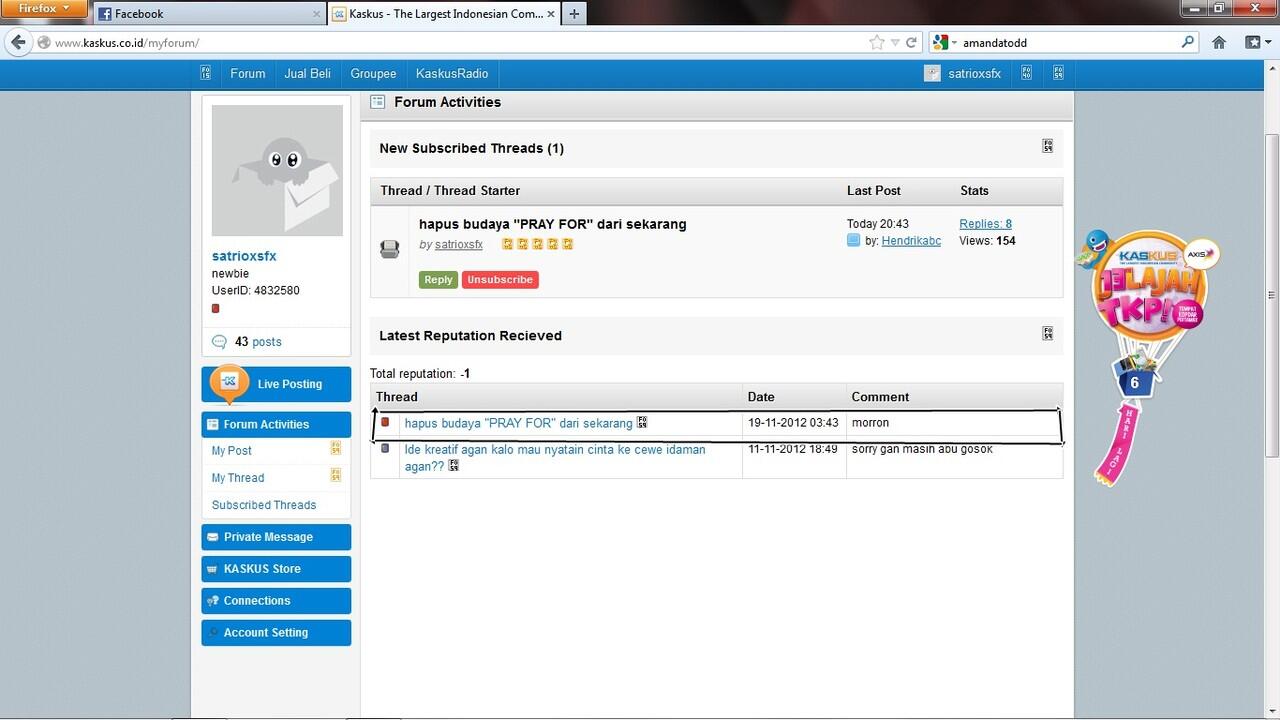Click the grey reputation square in 'Ide kreatif' row
Screen dimensions: 1280x720
[385, 448]
